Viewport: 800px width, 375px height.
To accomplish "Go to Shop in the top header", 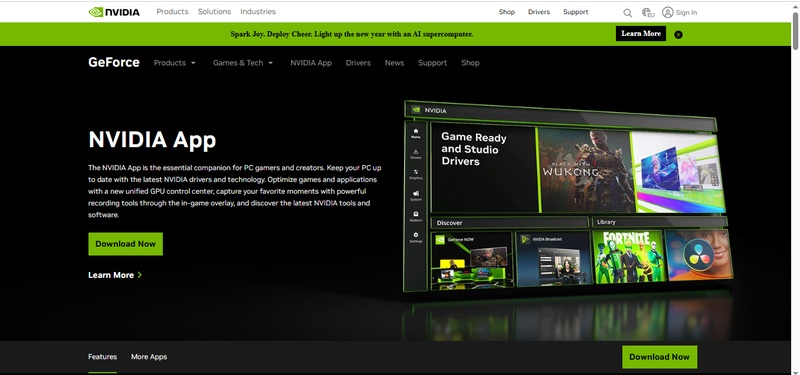I will (507, 12).
